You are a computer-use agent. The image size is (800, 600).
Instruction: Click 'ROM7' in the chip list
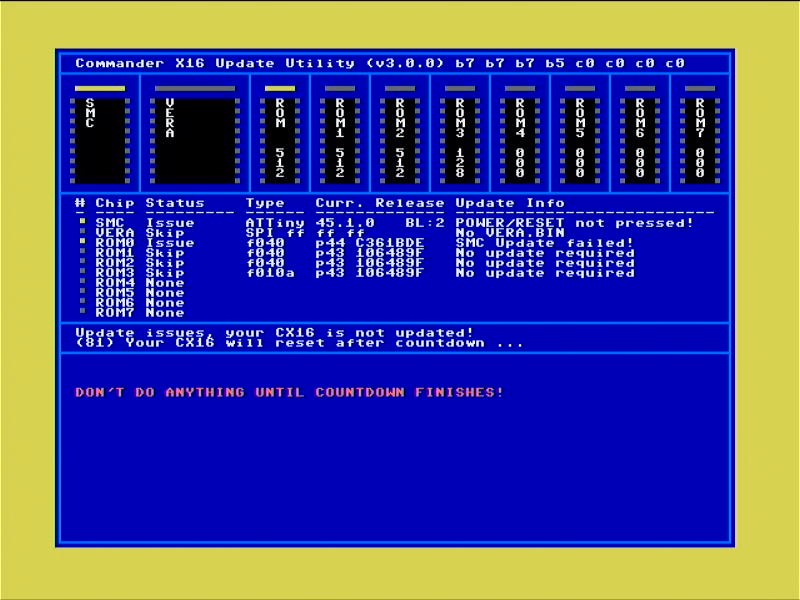(115, 313)
